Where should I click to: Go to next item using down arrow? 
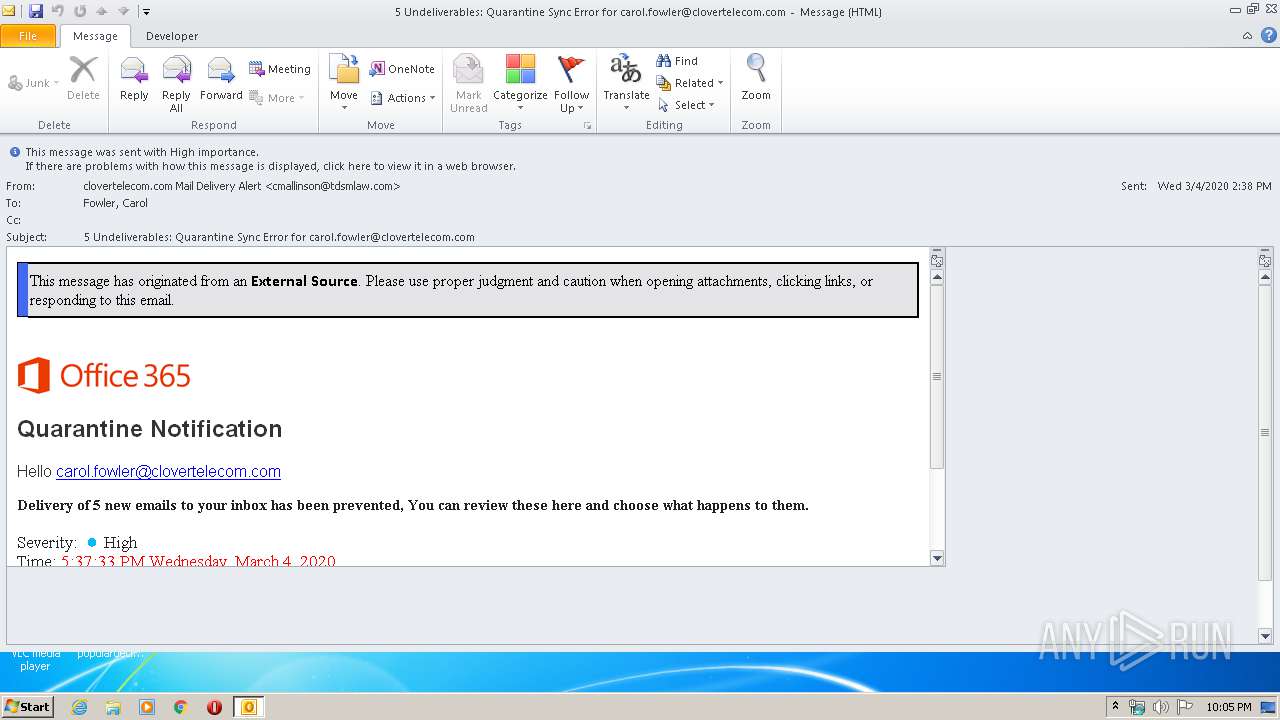123,11
